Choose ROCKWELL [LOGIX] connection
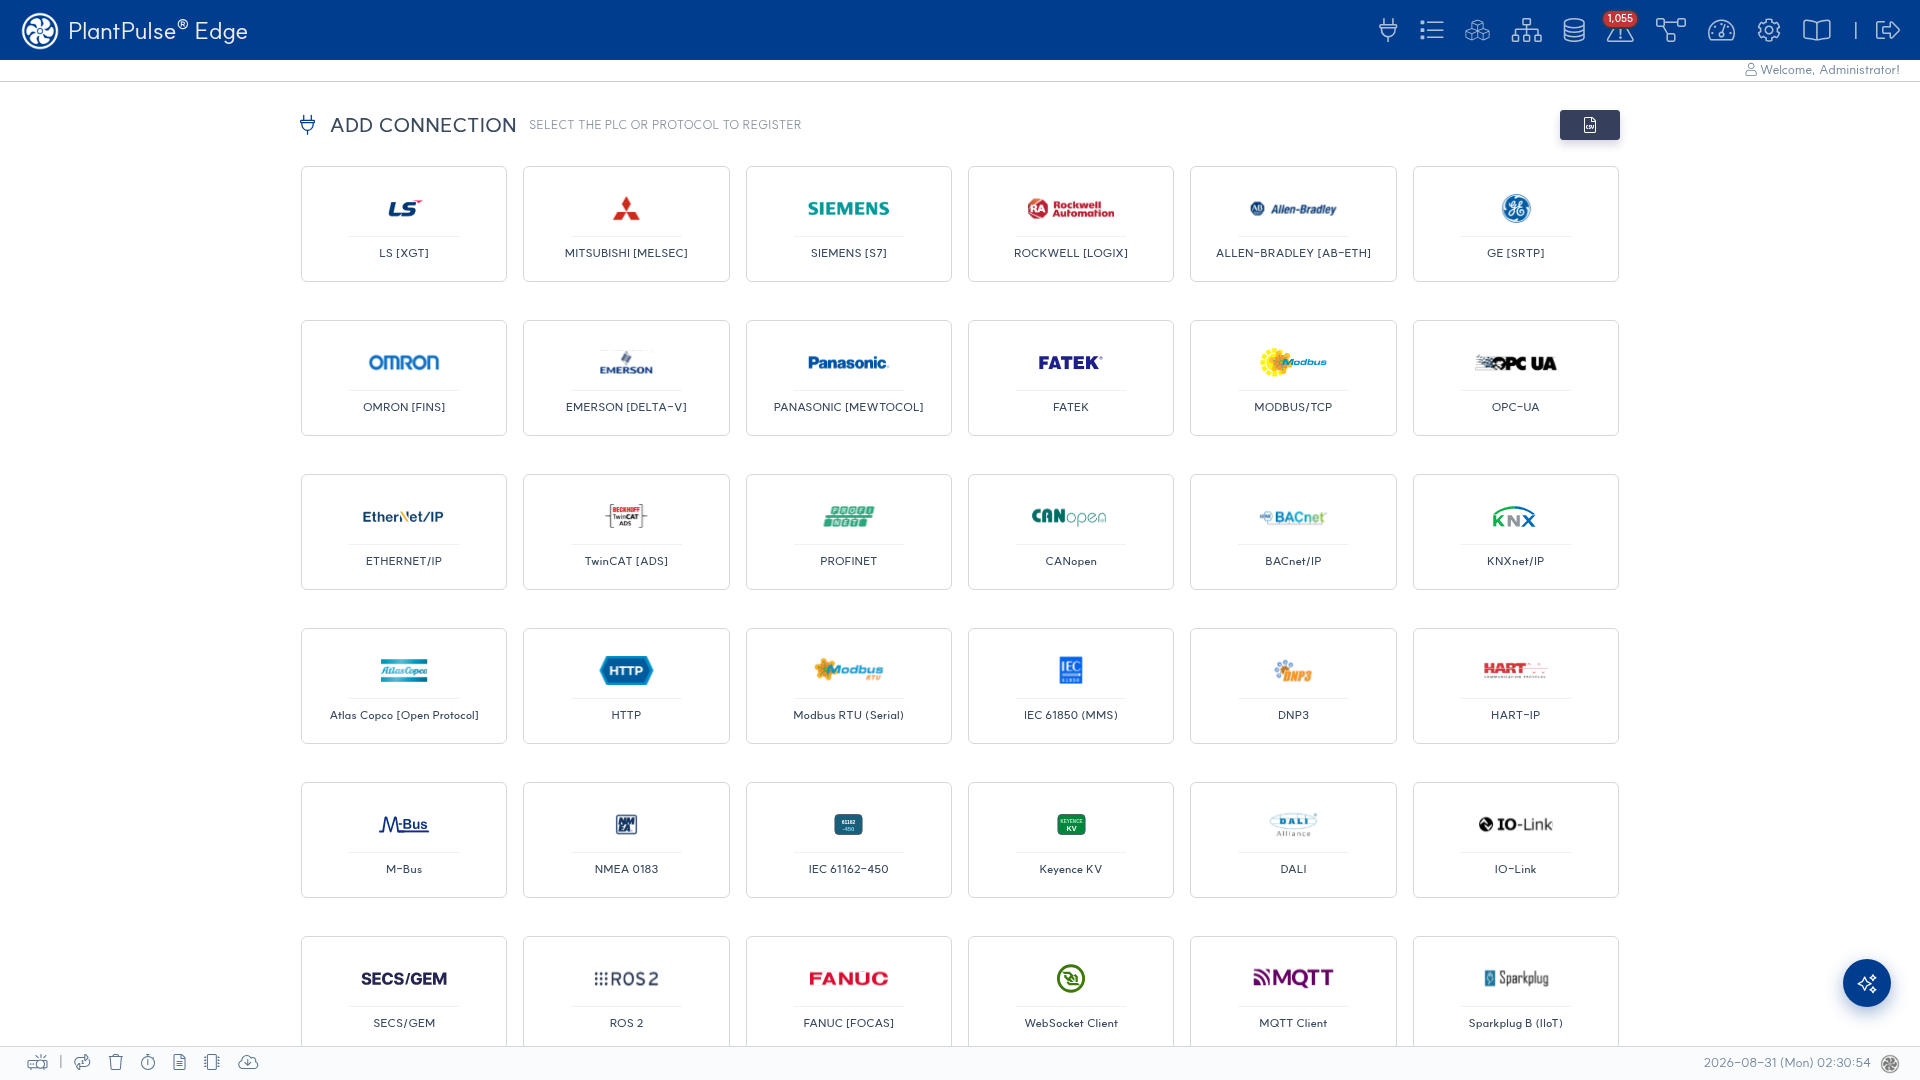Image resolution: width=1920 pixels, height=1080 pixels. [1071, 224]
